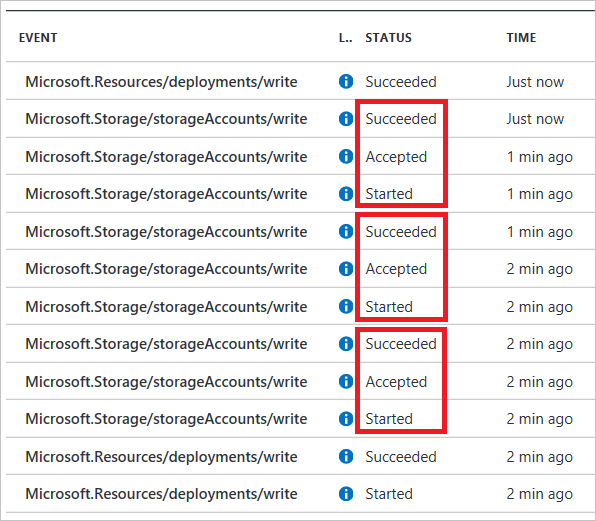Click the truncated L.. column header
The width and height of the screenshot is (596, 521).
pos(346,38)
